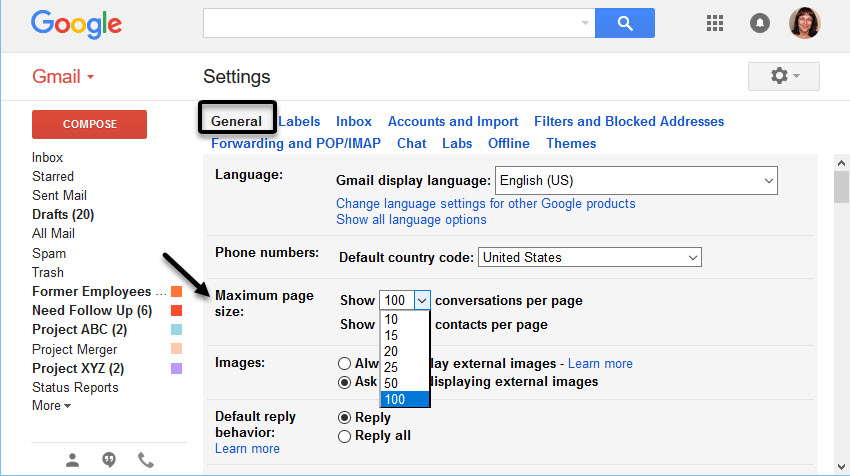This screenshot has width=850, height=476.
Task: Open Drafts (20) folder
Action: 63,214
